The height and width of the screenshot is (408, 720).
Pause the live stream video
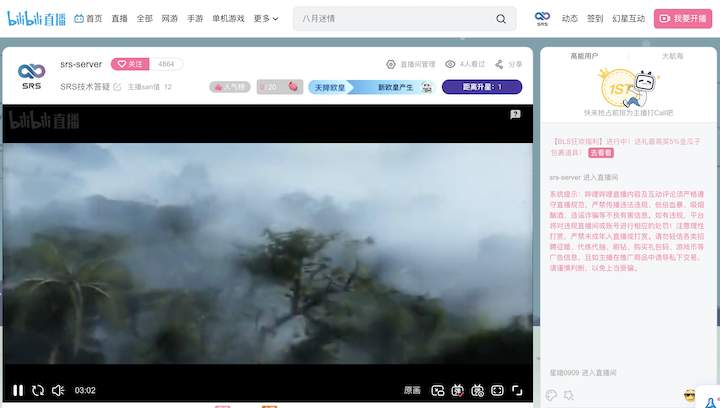(18, 390)
